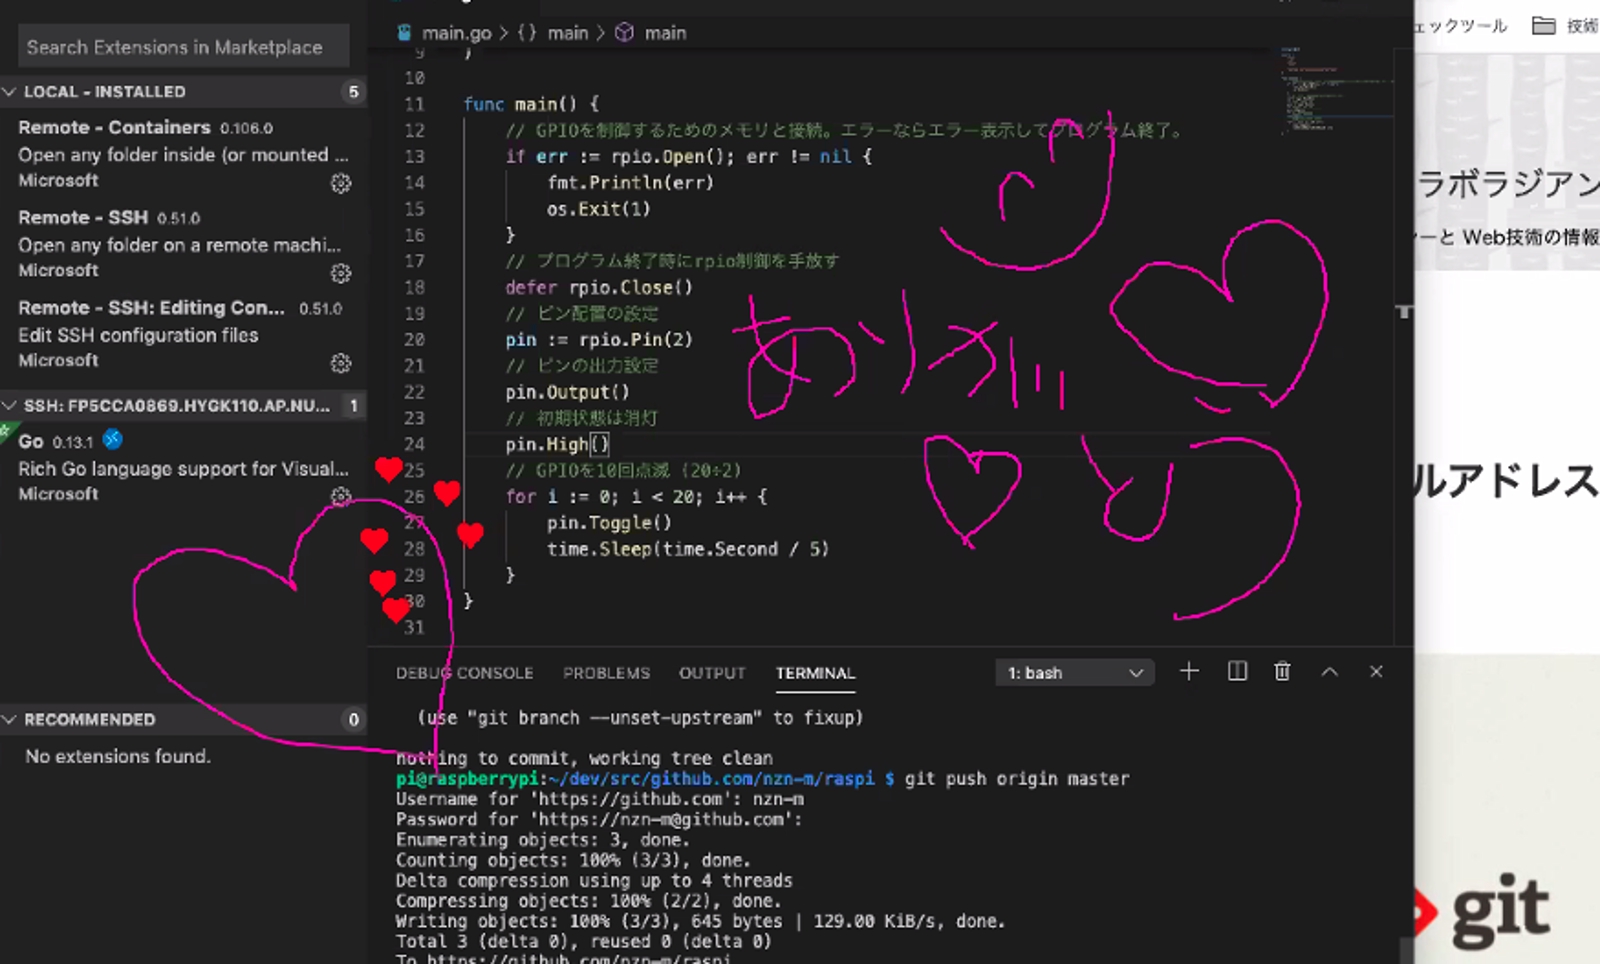Click on 'pin := rpio.Pin(2)' line

[x=598, y=339]
